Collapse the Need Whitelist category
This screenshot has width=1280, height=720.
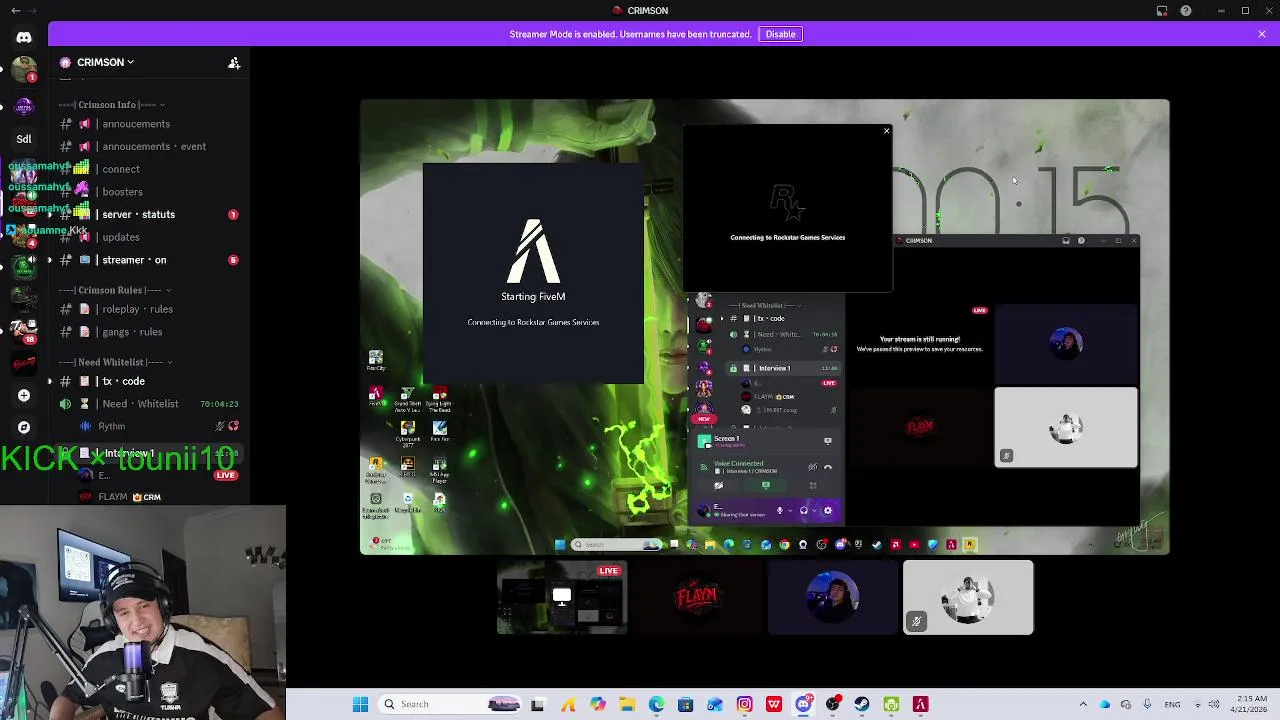[116, 362]
